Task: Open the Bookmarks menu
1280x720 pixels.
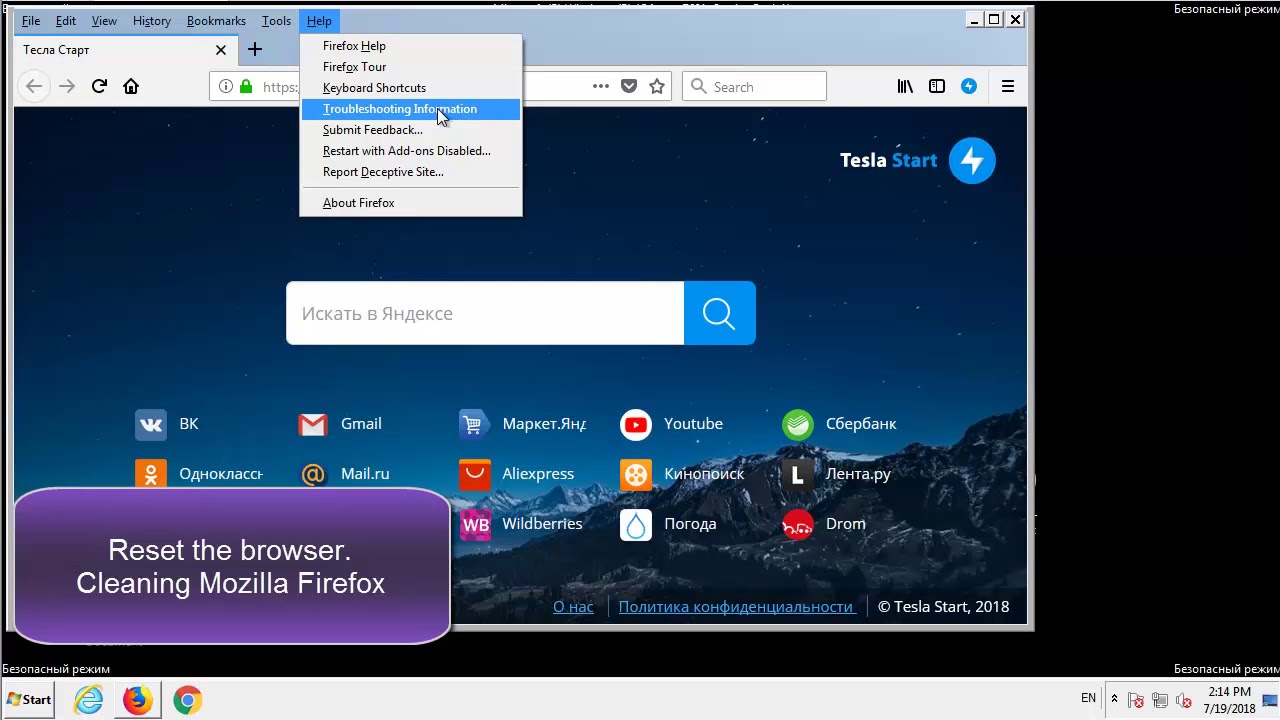Action: point(216,20)
